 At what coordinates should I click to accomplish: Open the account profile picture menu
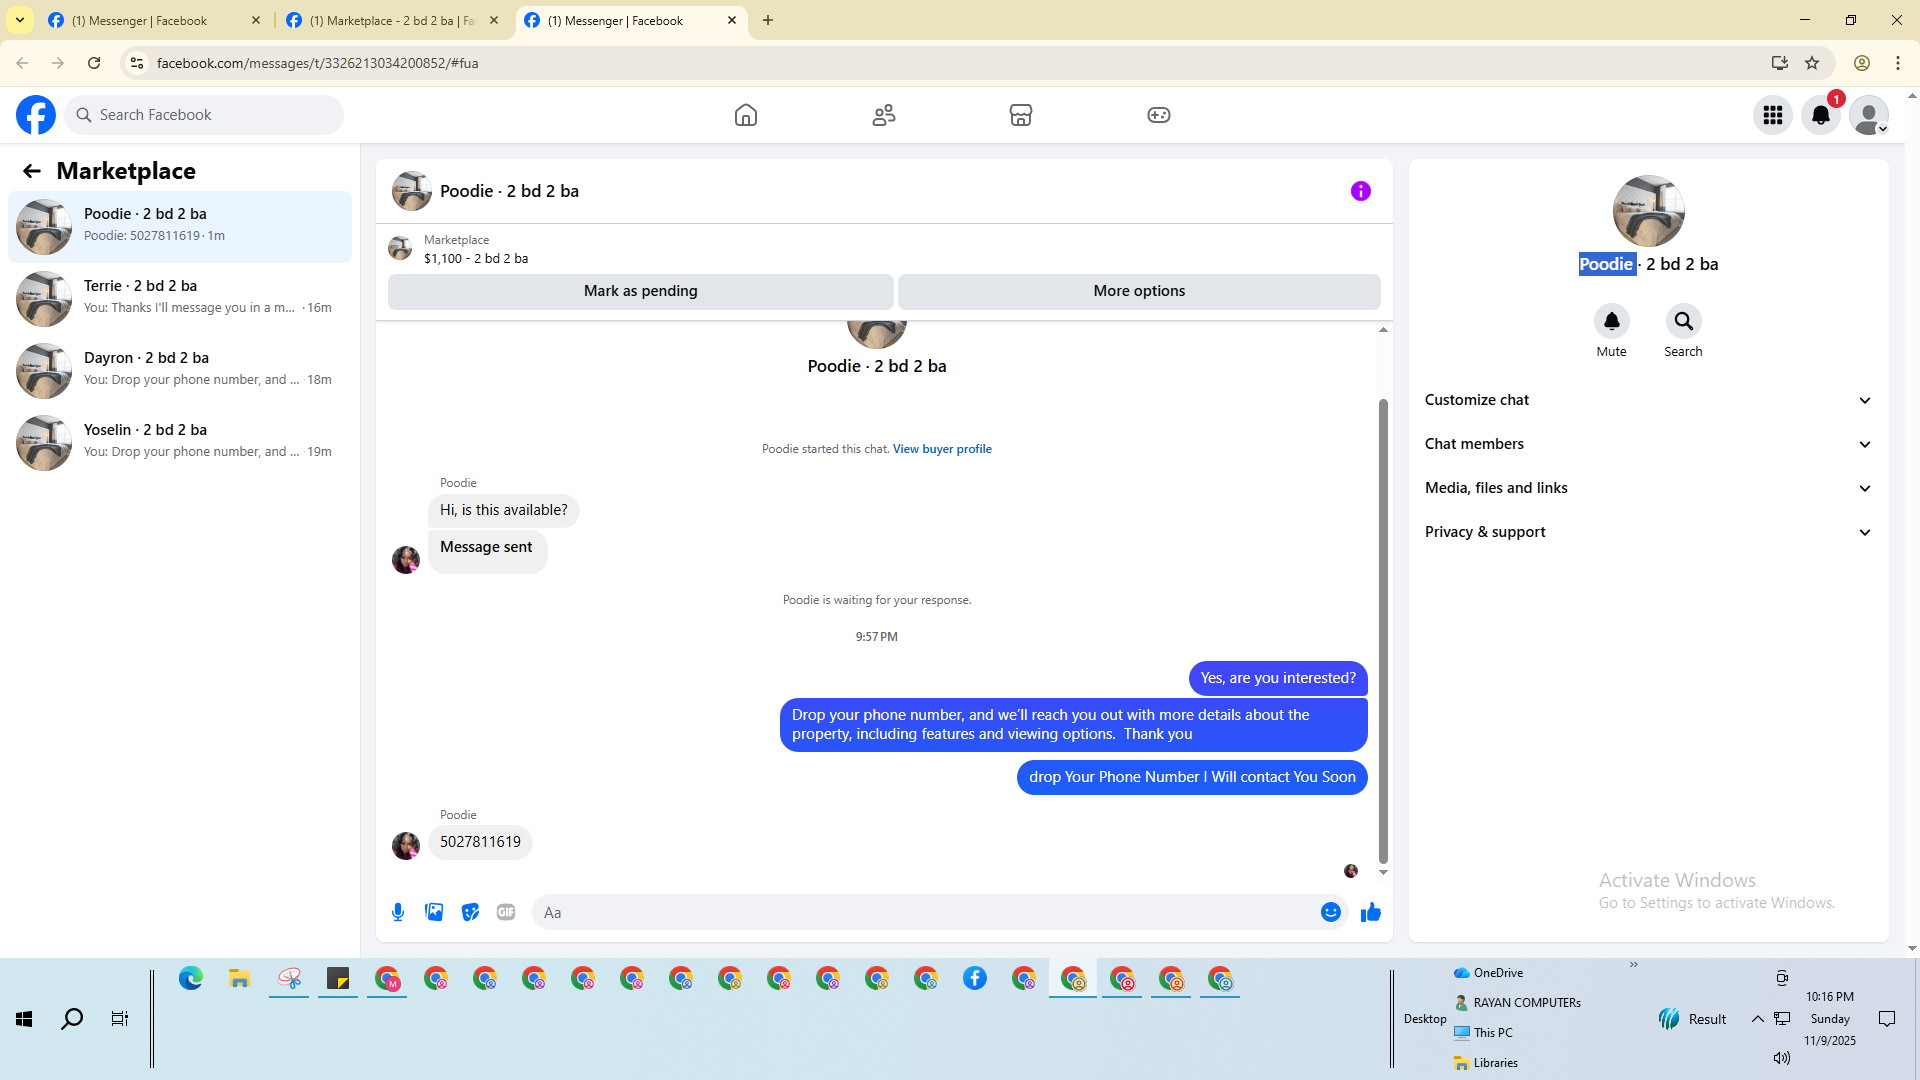tap(1869, 115)
